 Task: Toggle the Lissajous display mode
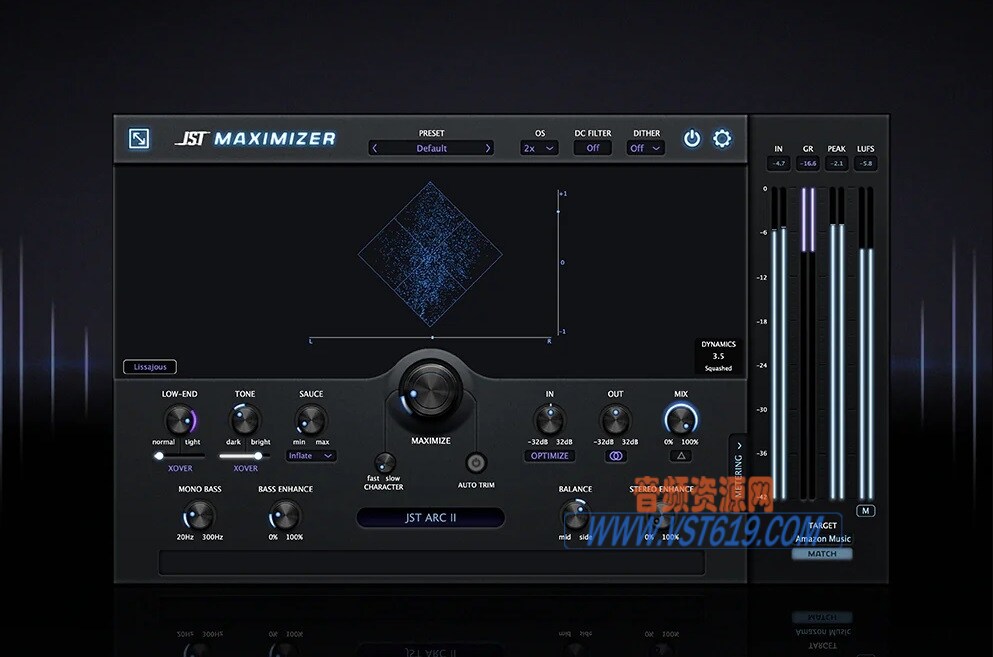[x=149, y=366]
